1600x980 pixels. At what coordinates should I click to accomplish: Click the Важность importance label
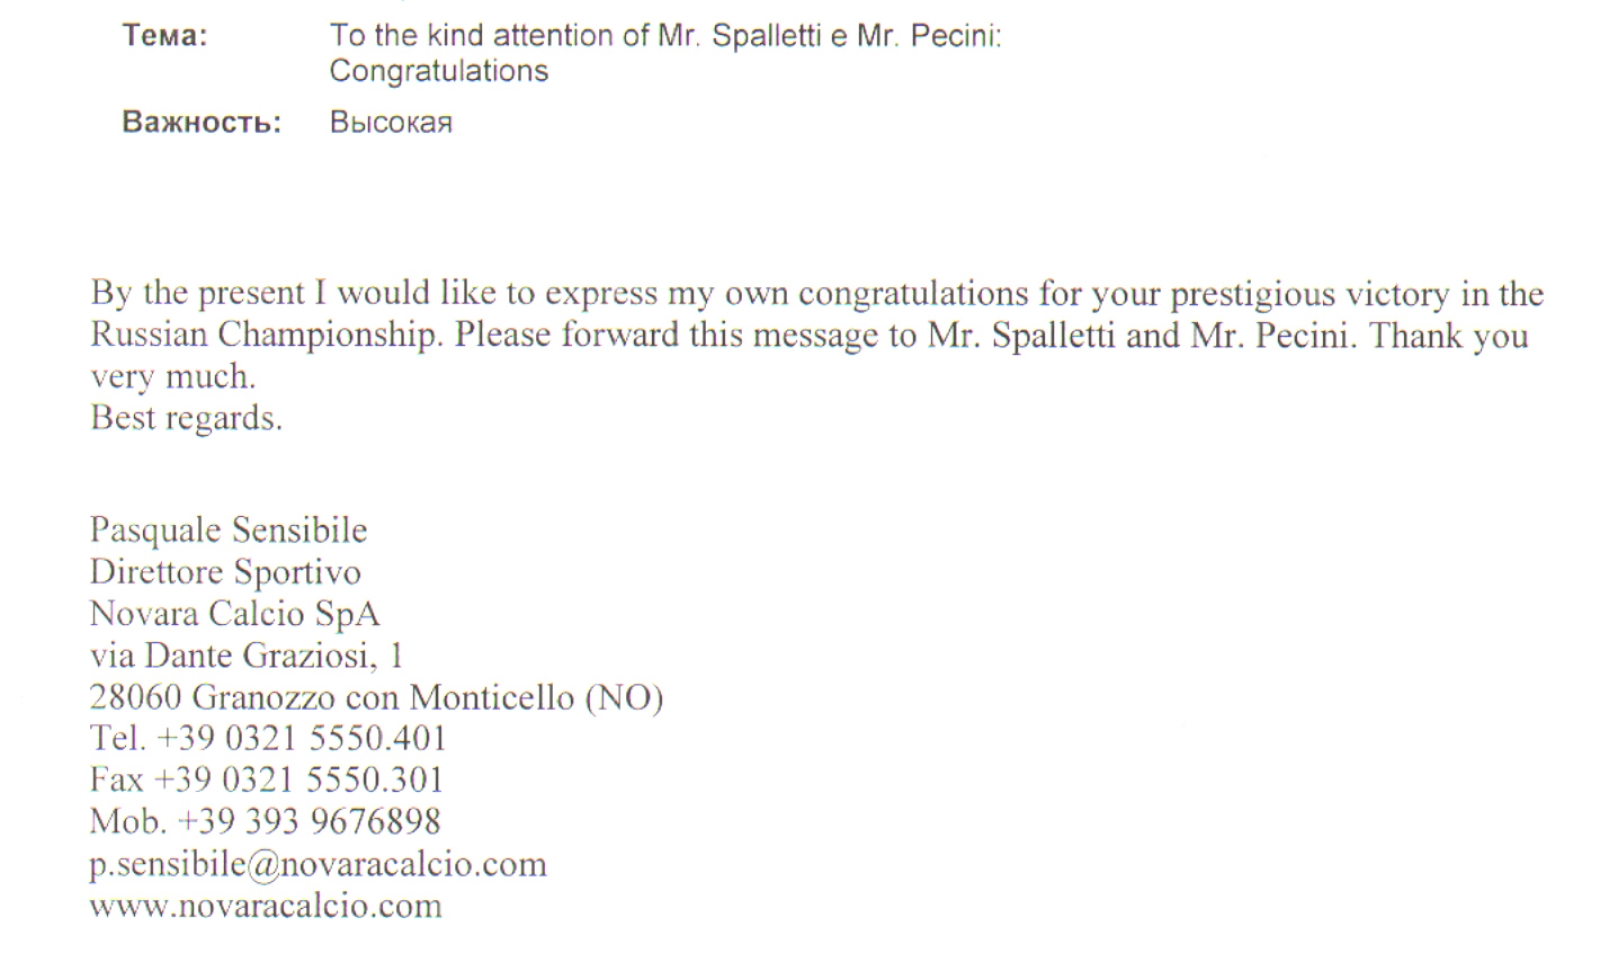click(x=202, y=122)
